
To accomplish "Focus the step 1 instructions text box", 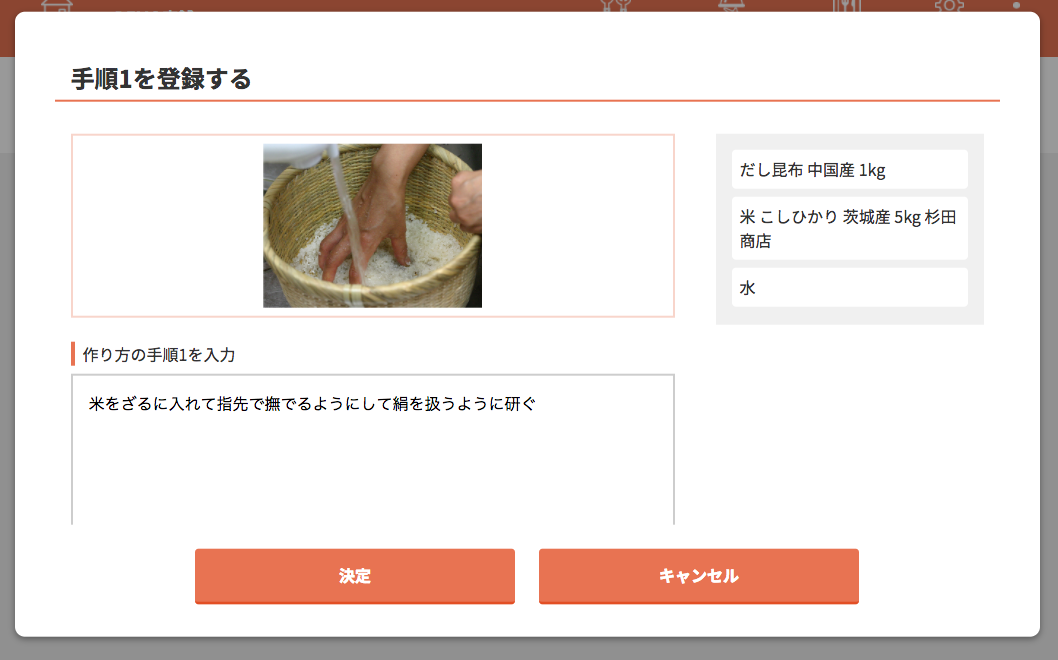I will click(372, 449).
